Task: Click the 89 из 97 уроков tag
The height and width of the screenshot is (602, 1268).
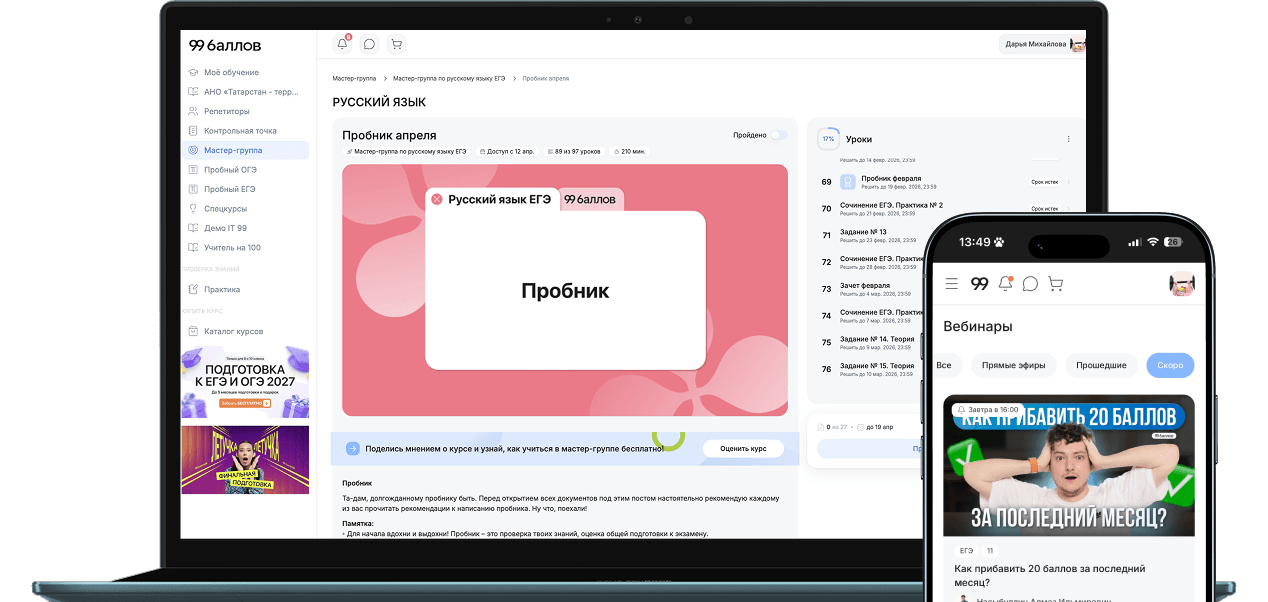Action: [x=573, y=151]
